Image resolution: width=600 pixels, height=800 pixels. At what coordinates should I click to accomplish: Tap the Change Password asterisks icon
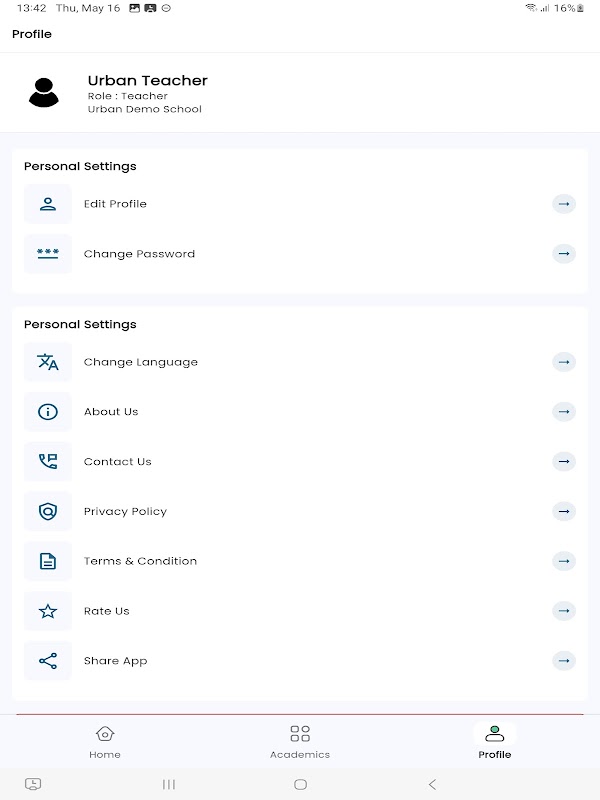coord(48,254)
